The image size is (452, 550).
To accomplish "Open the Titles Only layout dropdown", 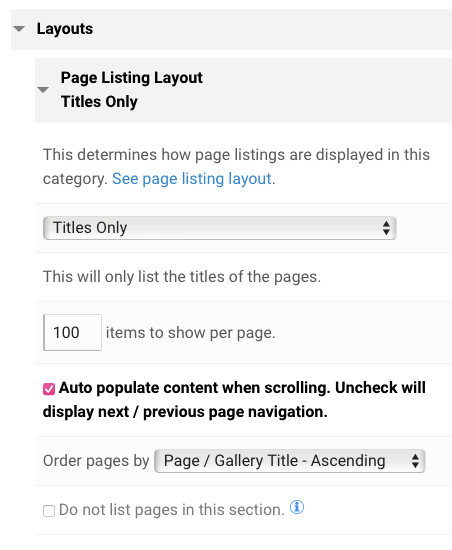I will (220, 228).
